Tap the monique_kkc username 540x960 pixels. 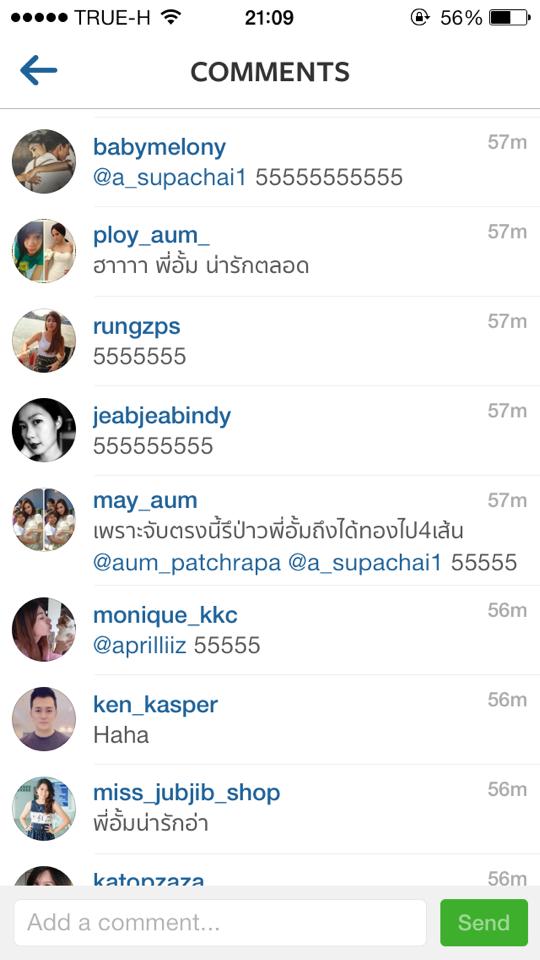point(165,615)
